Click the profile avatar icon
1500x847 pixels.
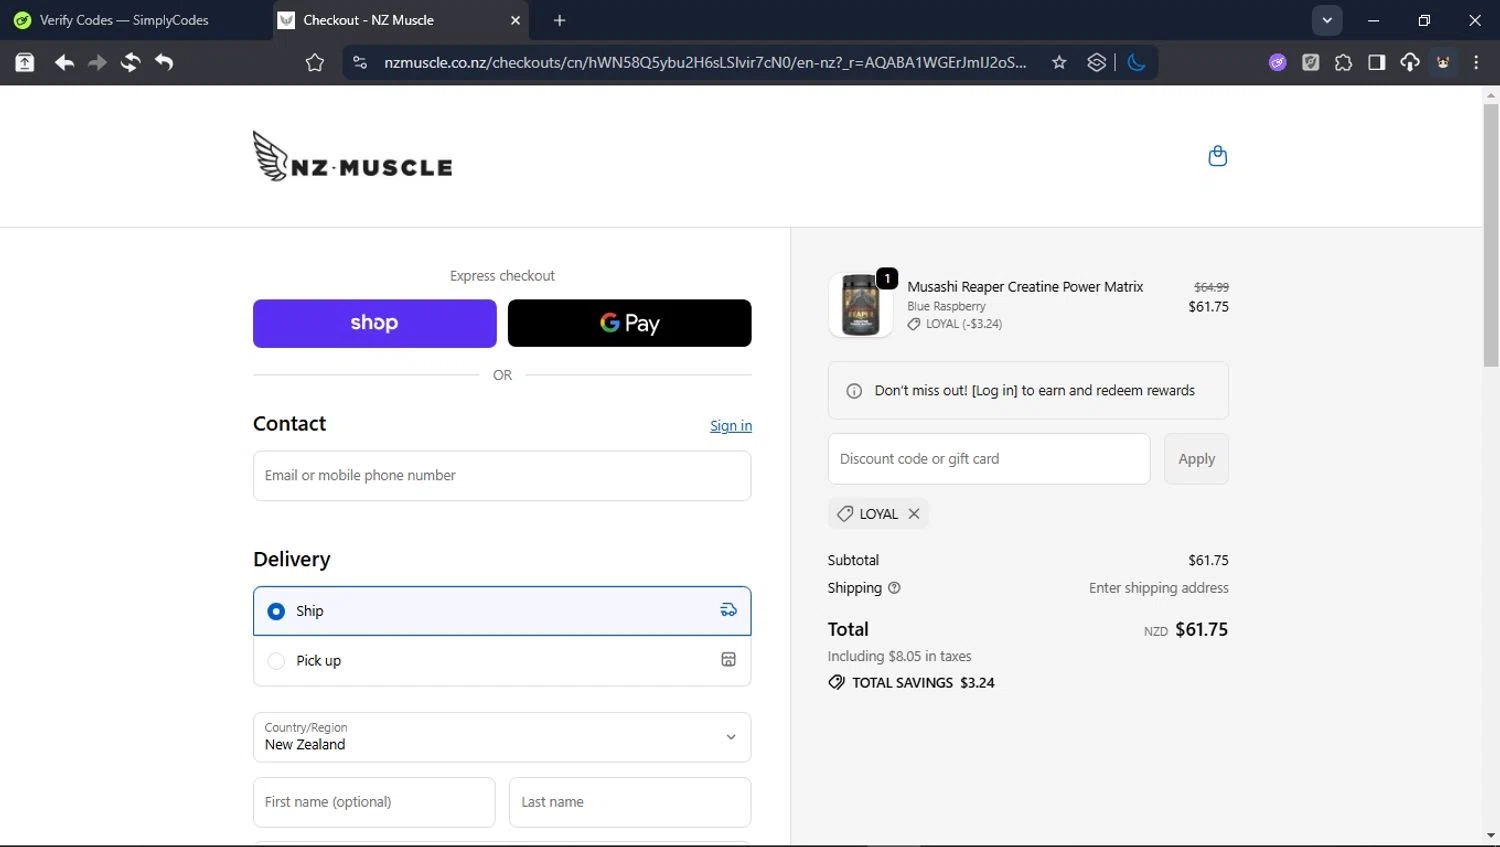[1443, 62]
